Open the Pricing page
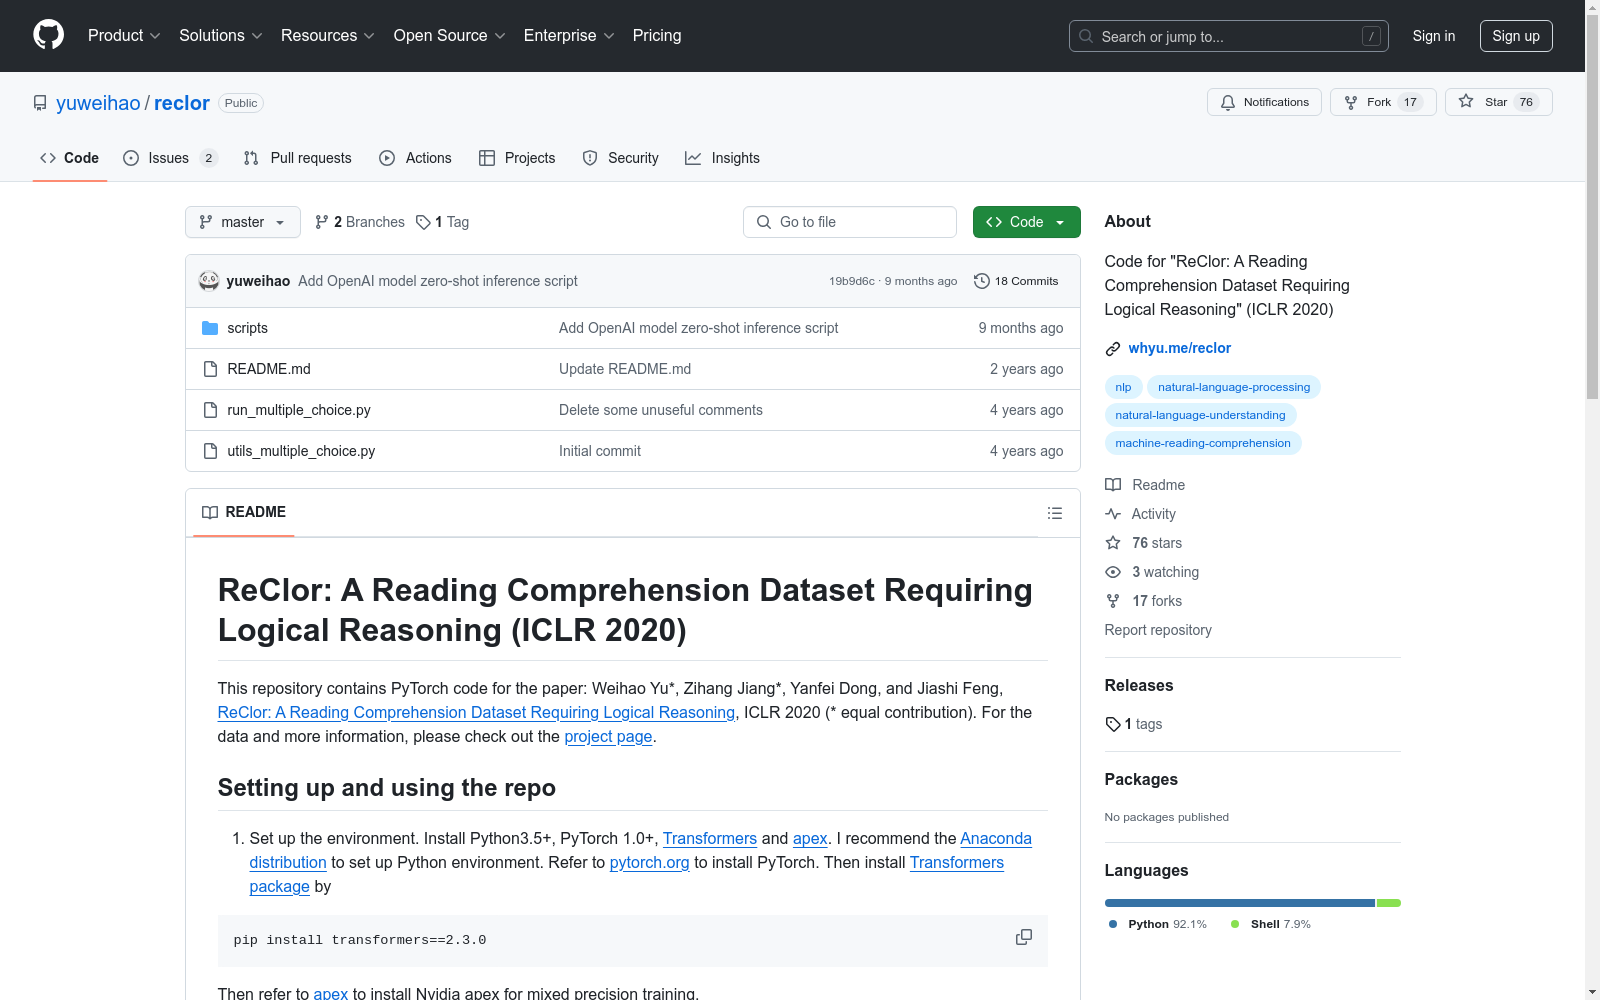The width and height of the screenshot is (1600, 1000). [x=657, y=35]
